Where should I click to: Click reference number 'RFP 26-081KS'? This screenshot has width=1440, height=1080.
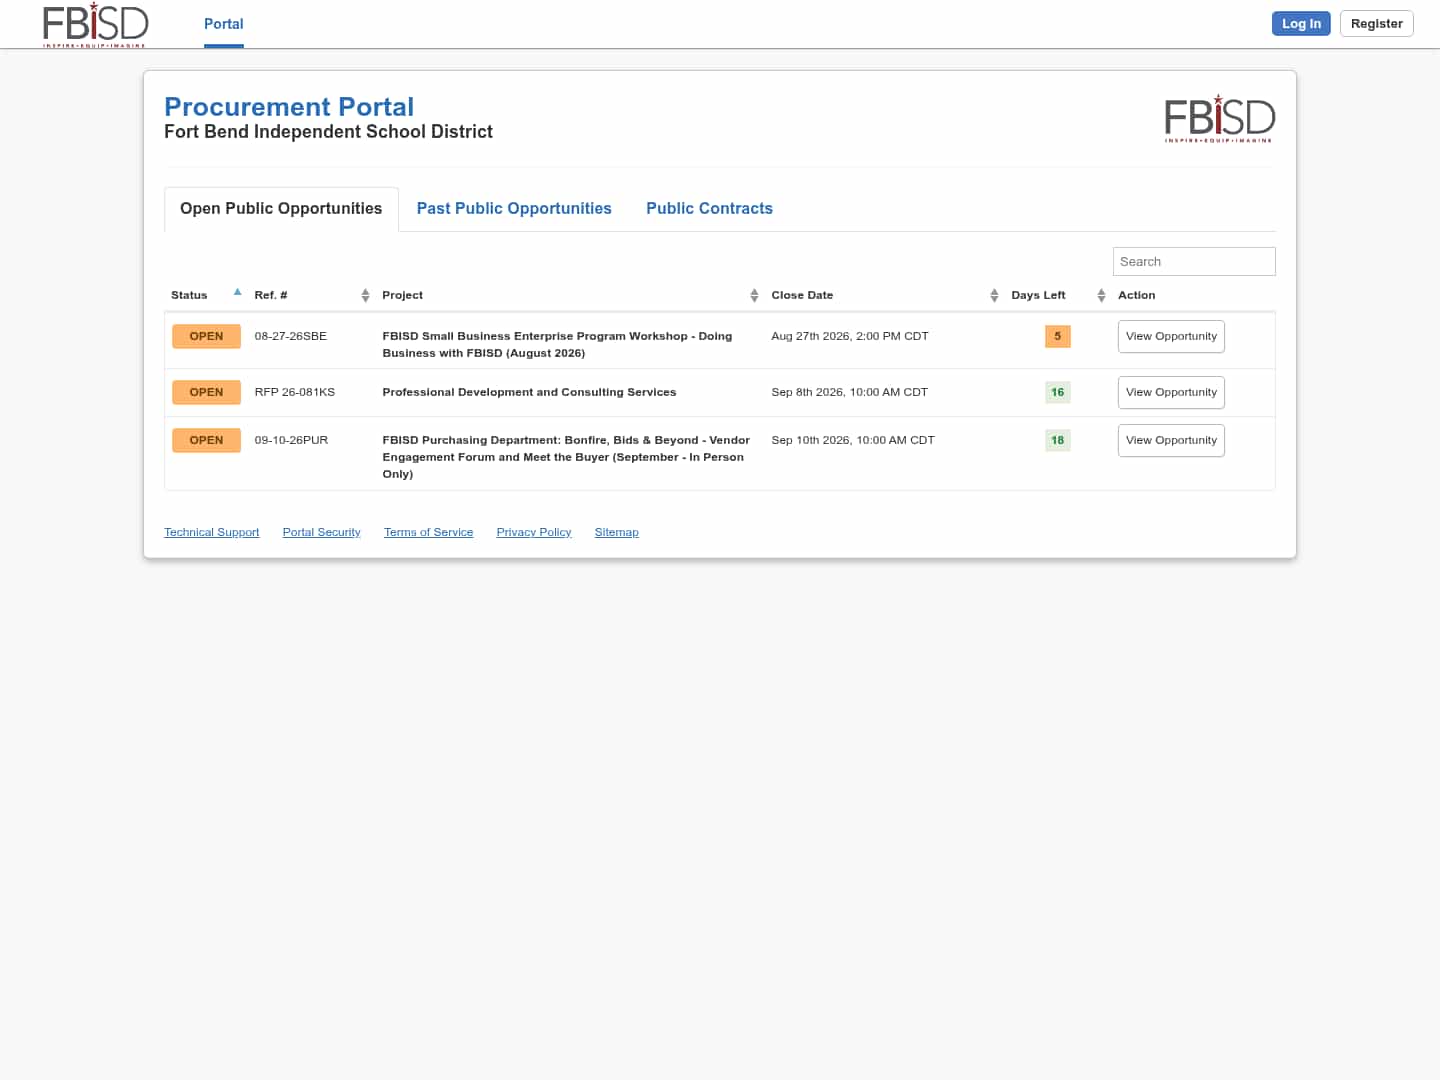[295, 392]
